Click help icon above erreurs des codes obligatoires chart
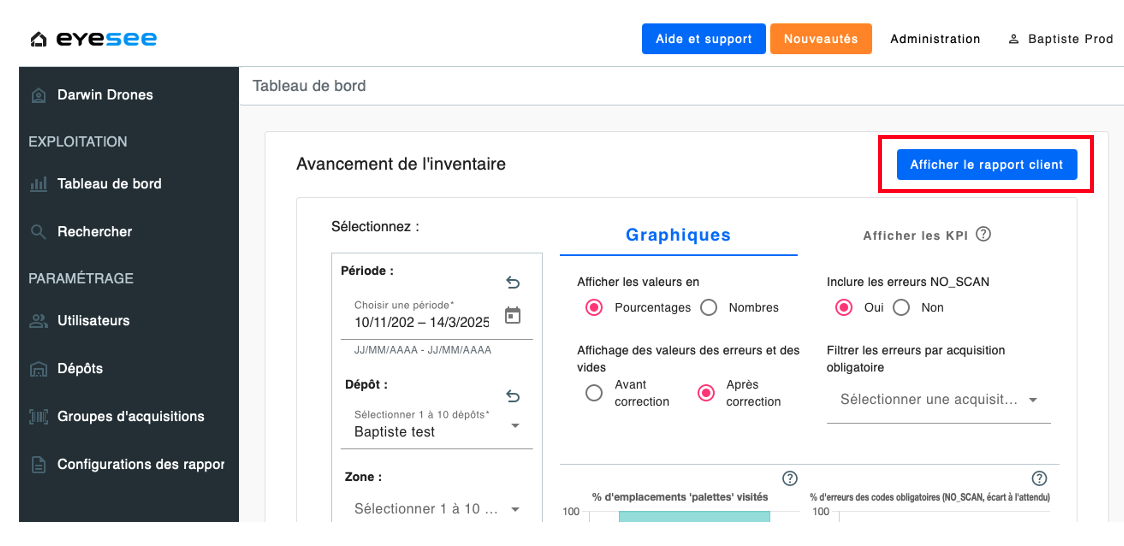 [x=1039, y=479]
